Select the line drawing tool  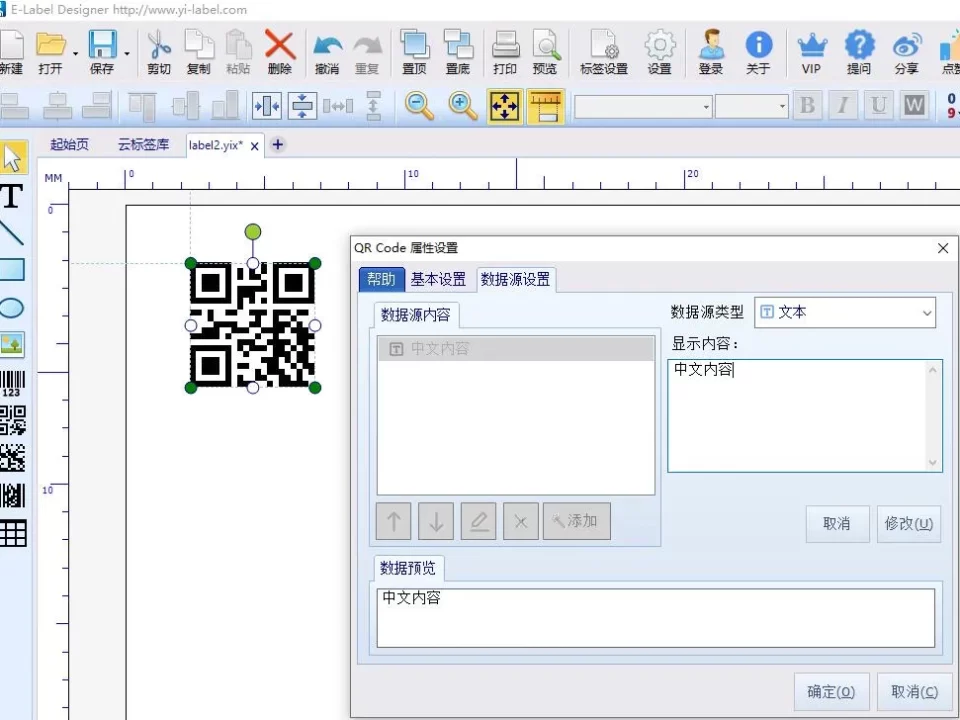click(12, 233)
